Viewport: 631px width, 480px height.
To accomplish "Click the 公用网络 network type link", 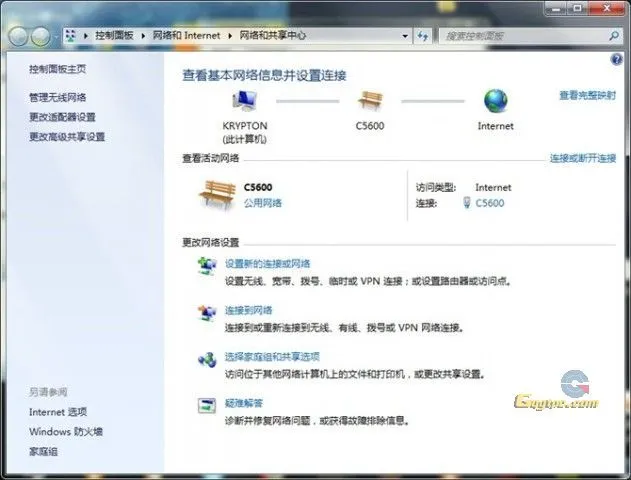I will [x=263, y=203].
